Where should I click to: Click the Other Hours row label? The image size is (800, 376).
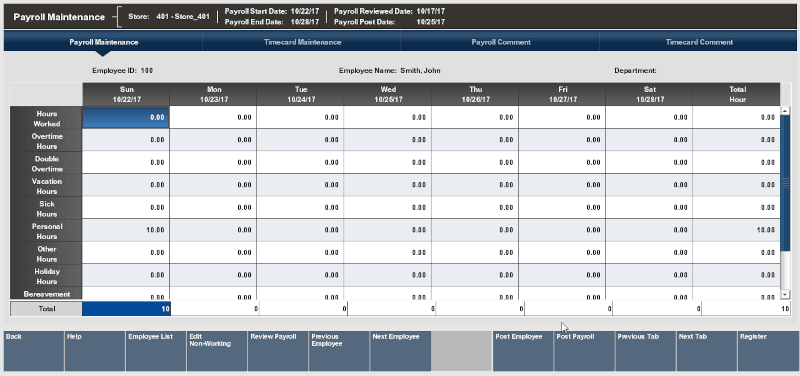pos(46,253)
